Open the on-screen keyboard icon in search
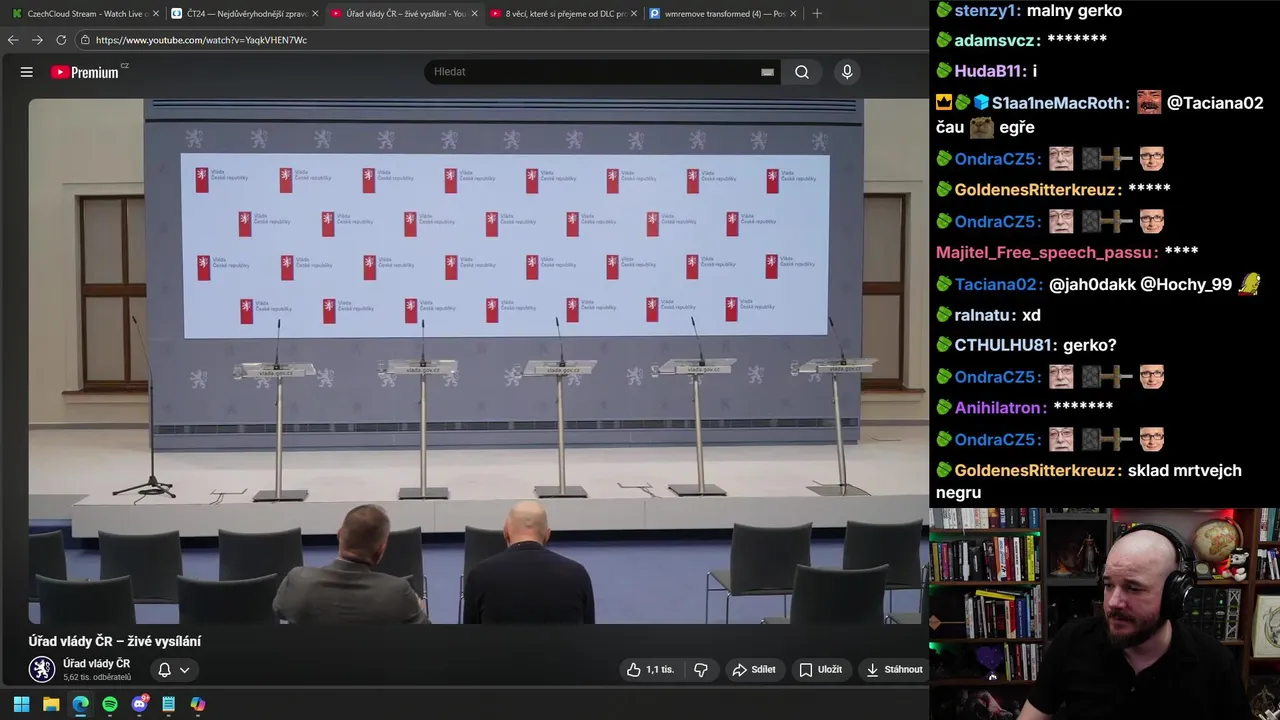The width and height of the screenshot is (1280, 720). 767,72
